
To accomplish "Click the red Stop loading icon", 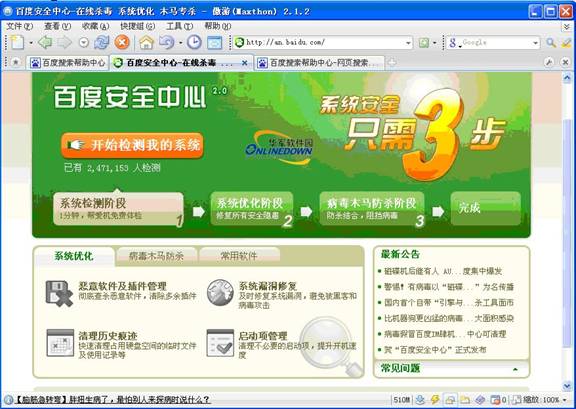I will coord(122,42).
